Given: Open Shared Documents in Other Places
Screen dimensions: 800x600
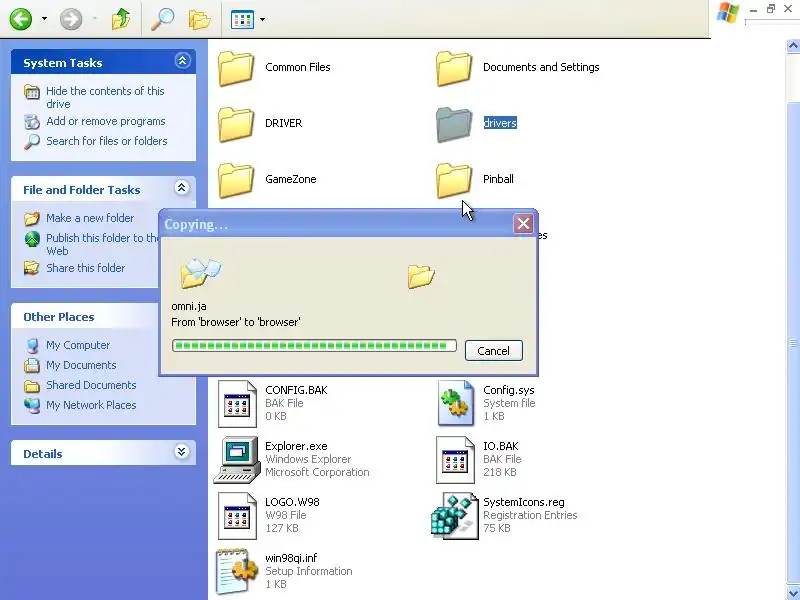Looking at the screenshot, I should (x=91, y=385).
